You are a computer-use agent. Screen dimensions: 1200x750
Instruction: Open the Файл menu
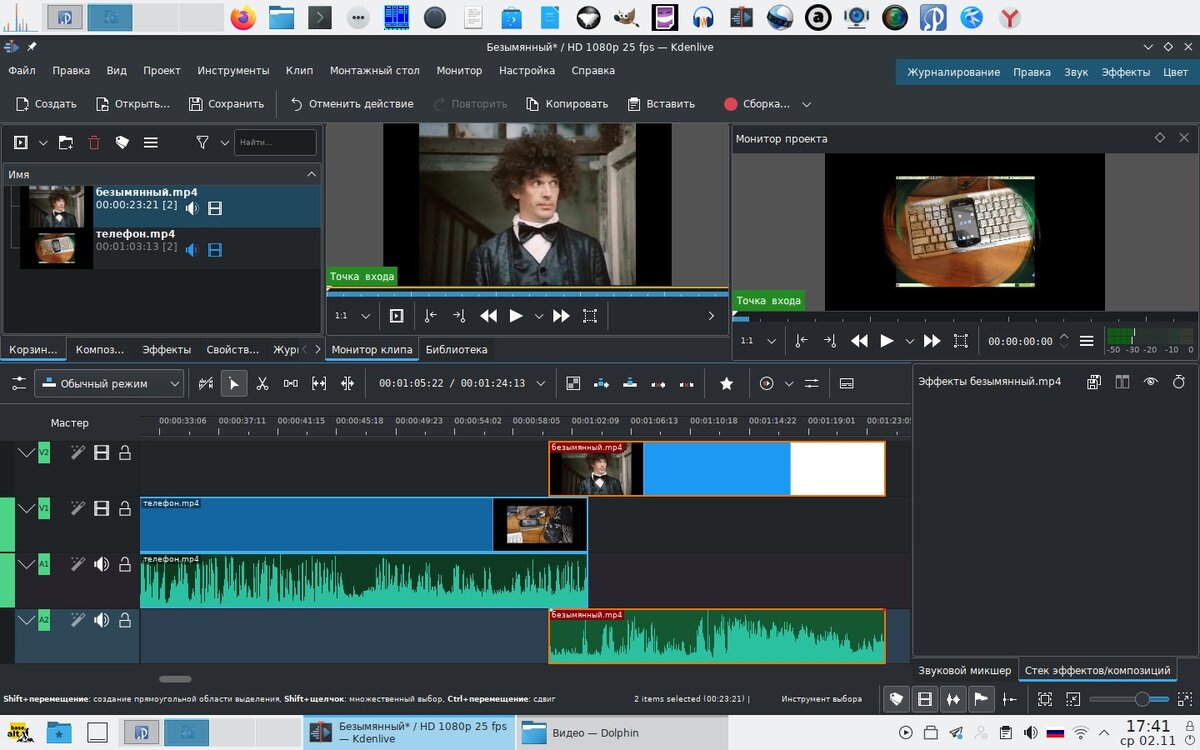click(x=22, y=71)
